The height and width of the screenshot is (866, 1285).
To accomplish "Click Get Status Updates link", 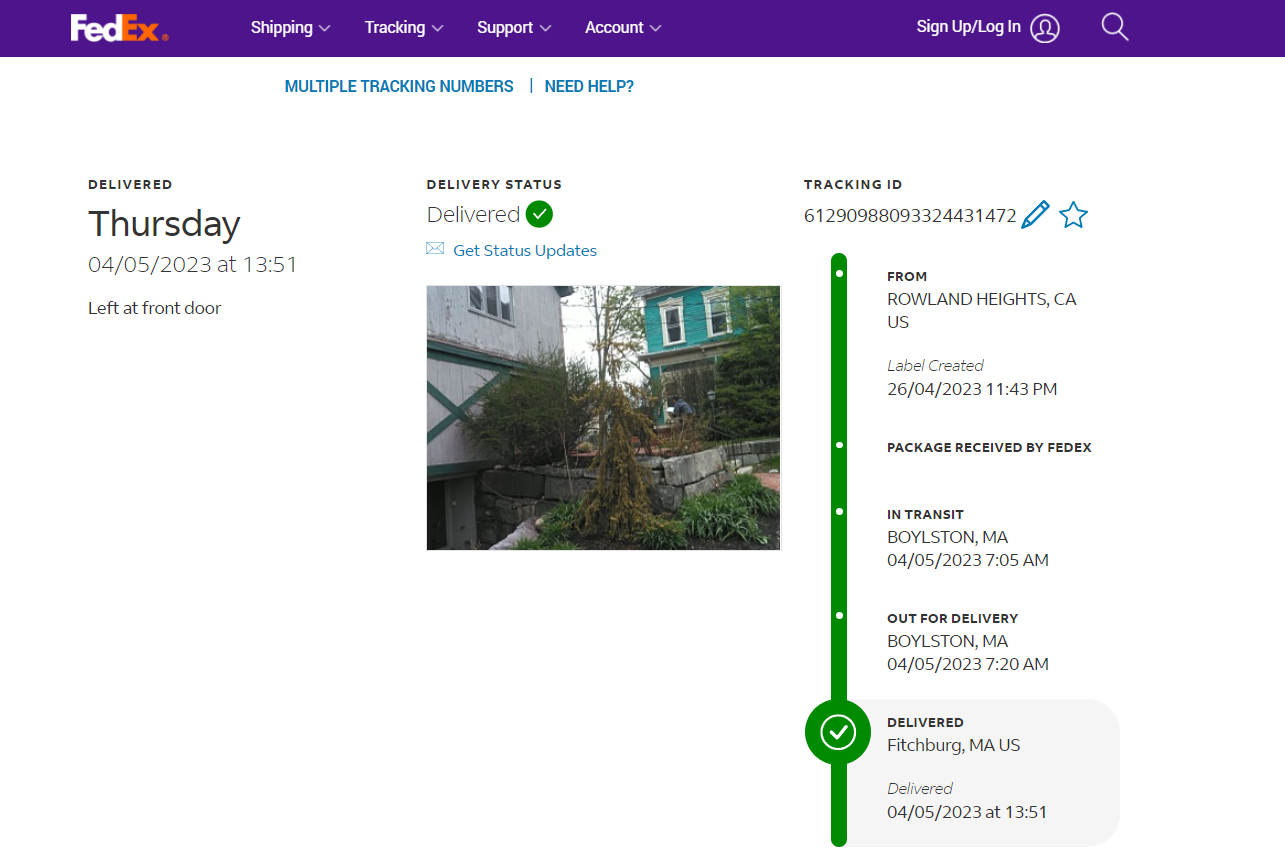I will pyautogui.click(x=525, y=250).
